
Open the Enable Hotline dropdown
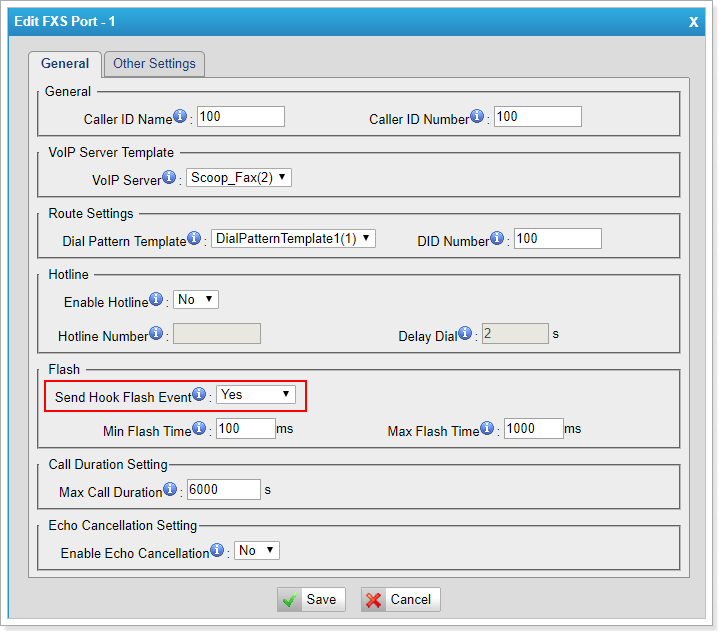pos(196,299)
